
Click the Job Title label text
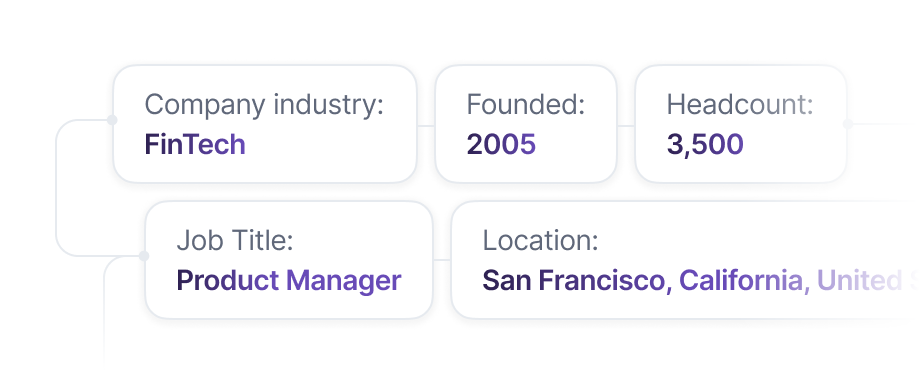click(x=235, y=240)
